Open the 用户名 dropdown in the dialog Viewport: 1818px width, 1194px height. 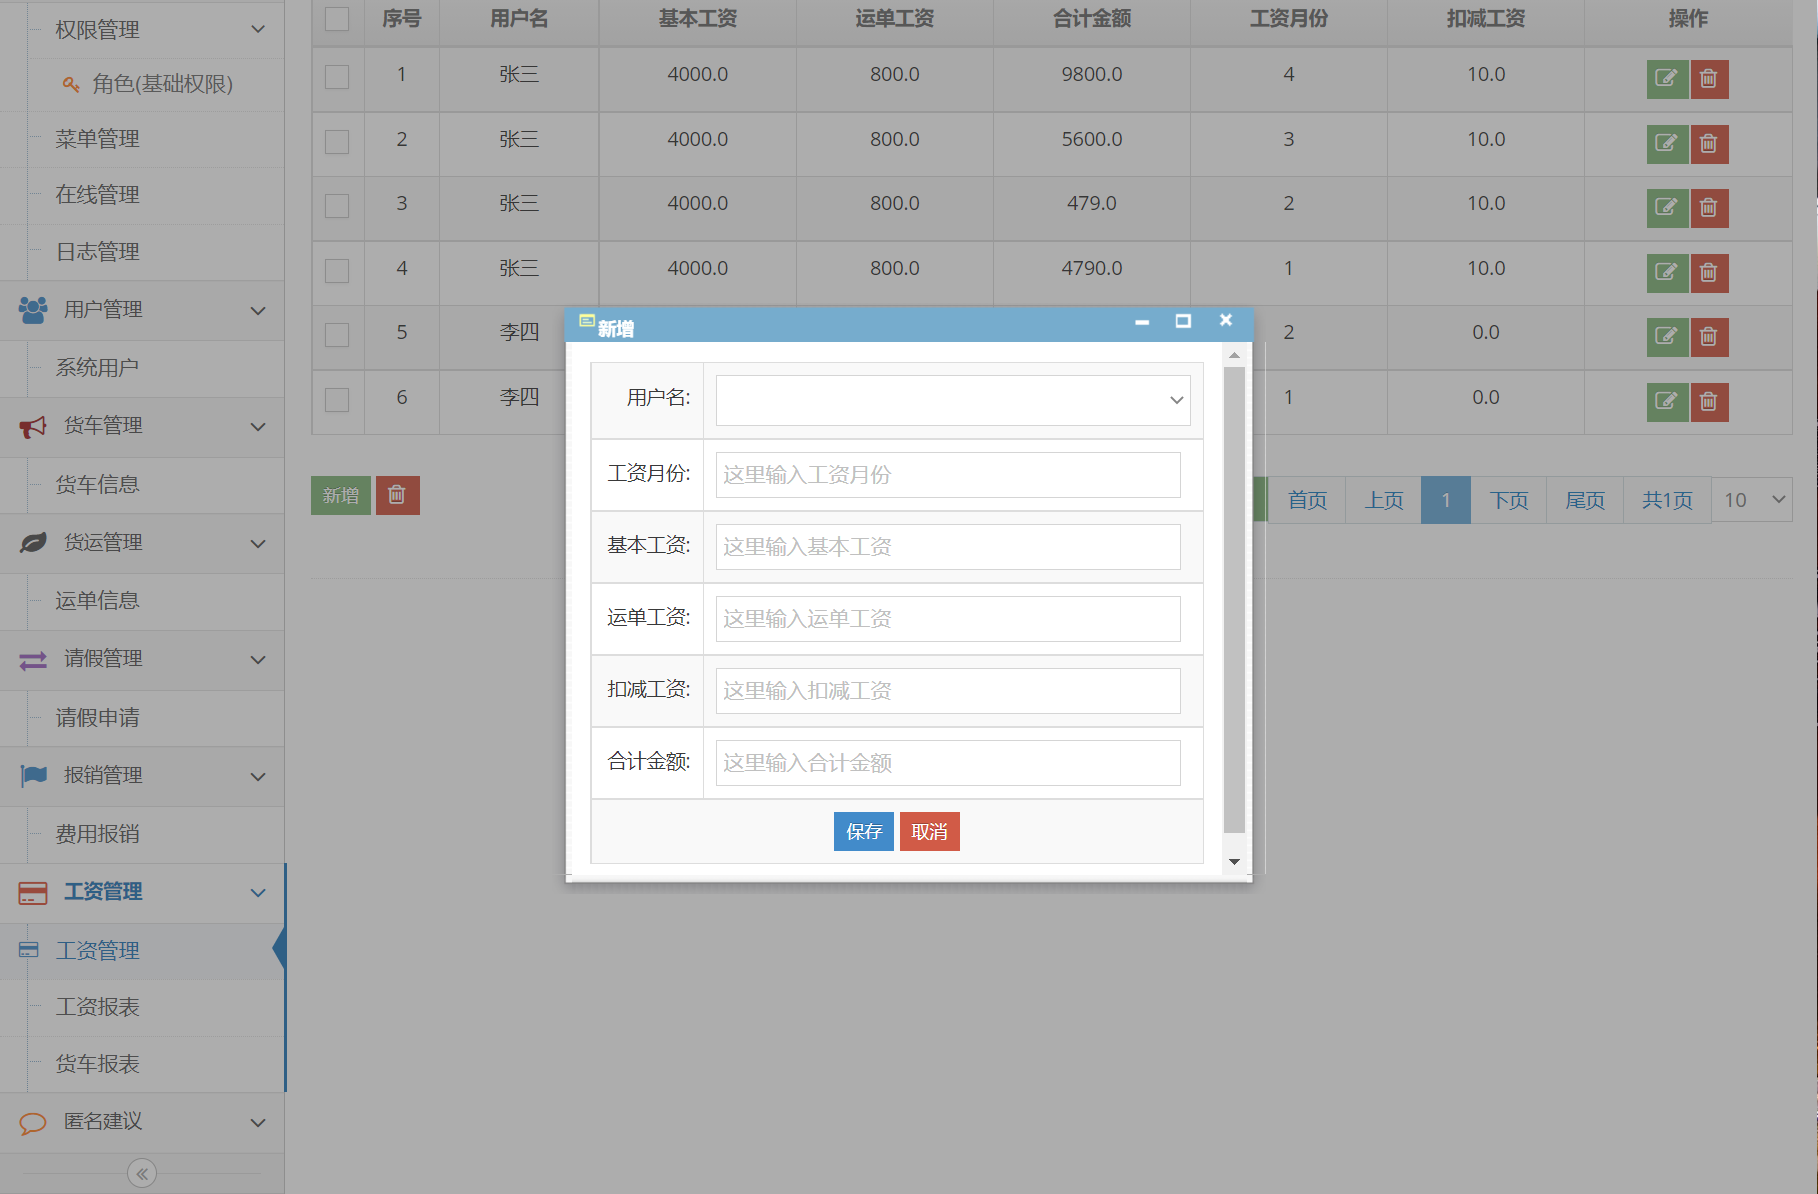(951, 399)
